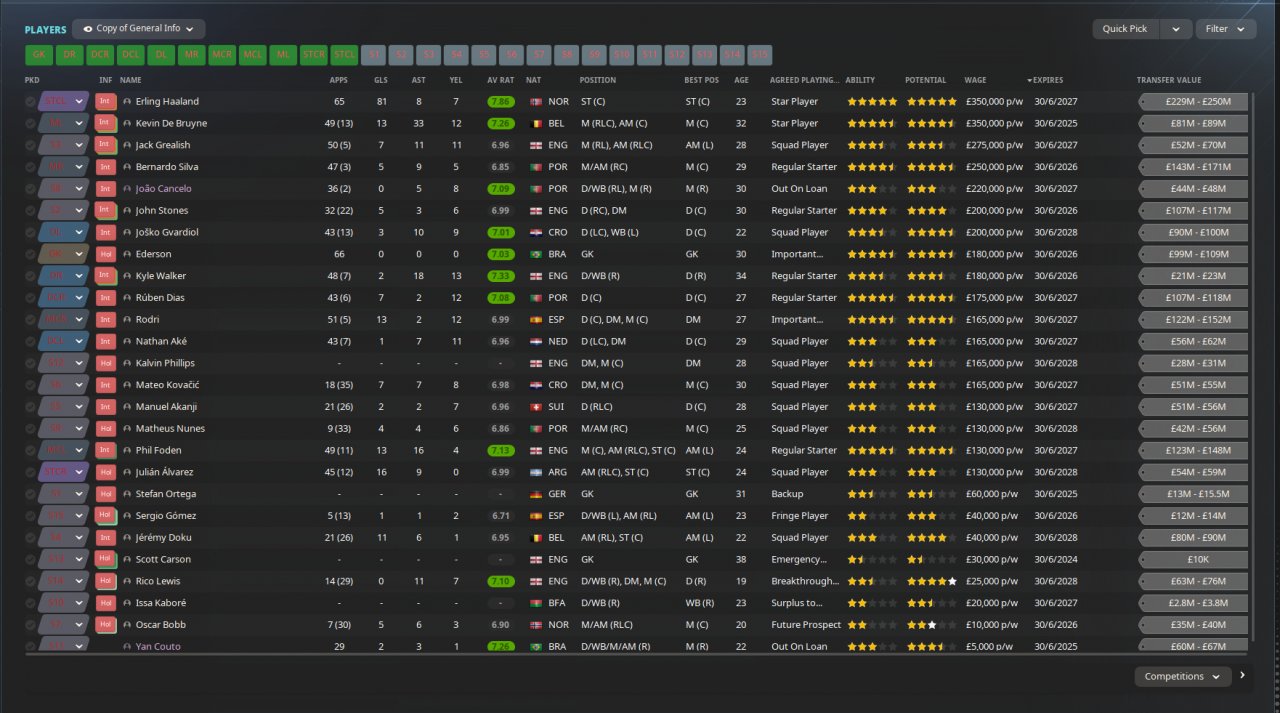Toggle picked checkmark for Stefan Ortega
This screenshot has height=713, width=1280.
coord(30,494)
